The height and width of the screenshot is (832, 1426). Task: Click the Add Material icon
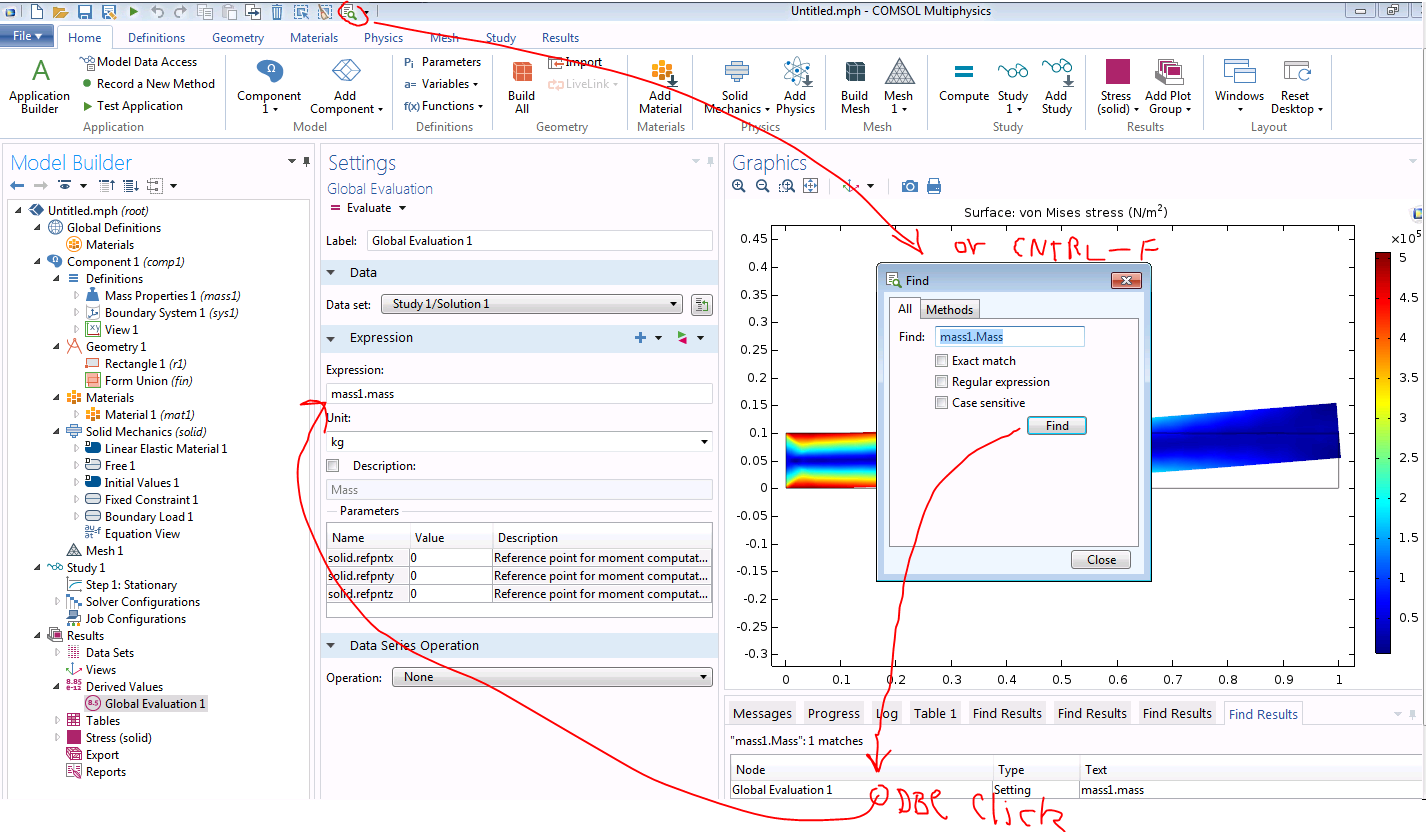coord(660,74)
